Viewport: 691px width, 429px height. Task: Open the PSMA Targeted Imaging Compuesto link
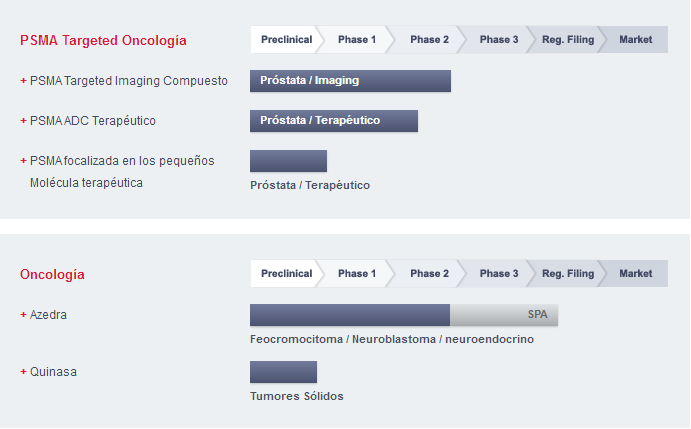[x=129, y=81]
